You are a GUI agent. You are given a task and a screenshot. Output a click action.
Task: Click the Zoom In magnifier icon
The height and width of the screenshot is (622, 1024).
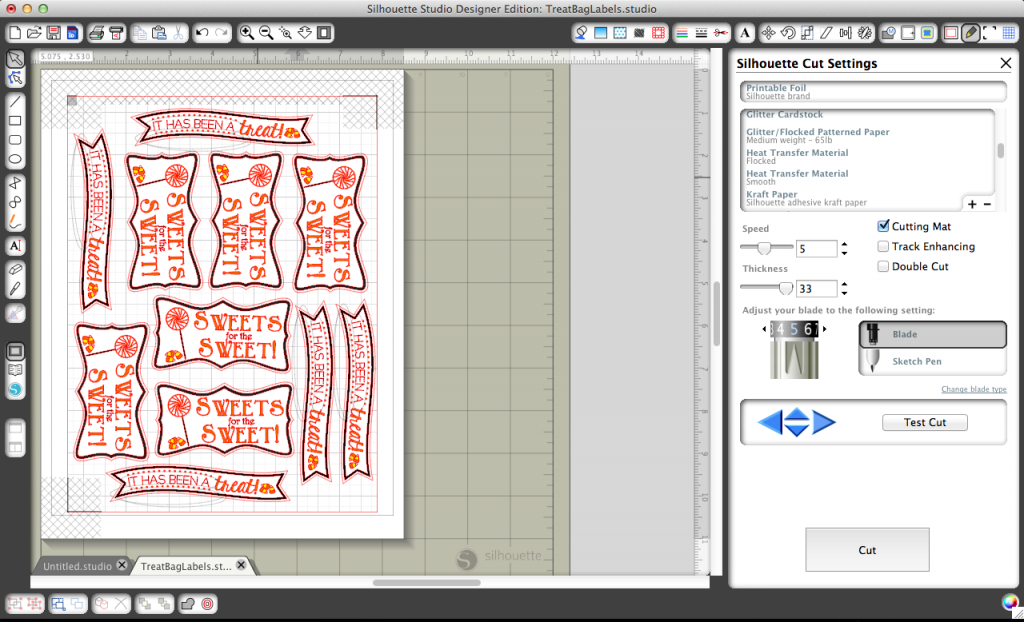(x=246, y=33)
